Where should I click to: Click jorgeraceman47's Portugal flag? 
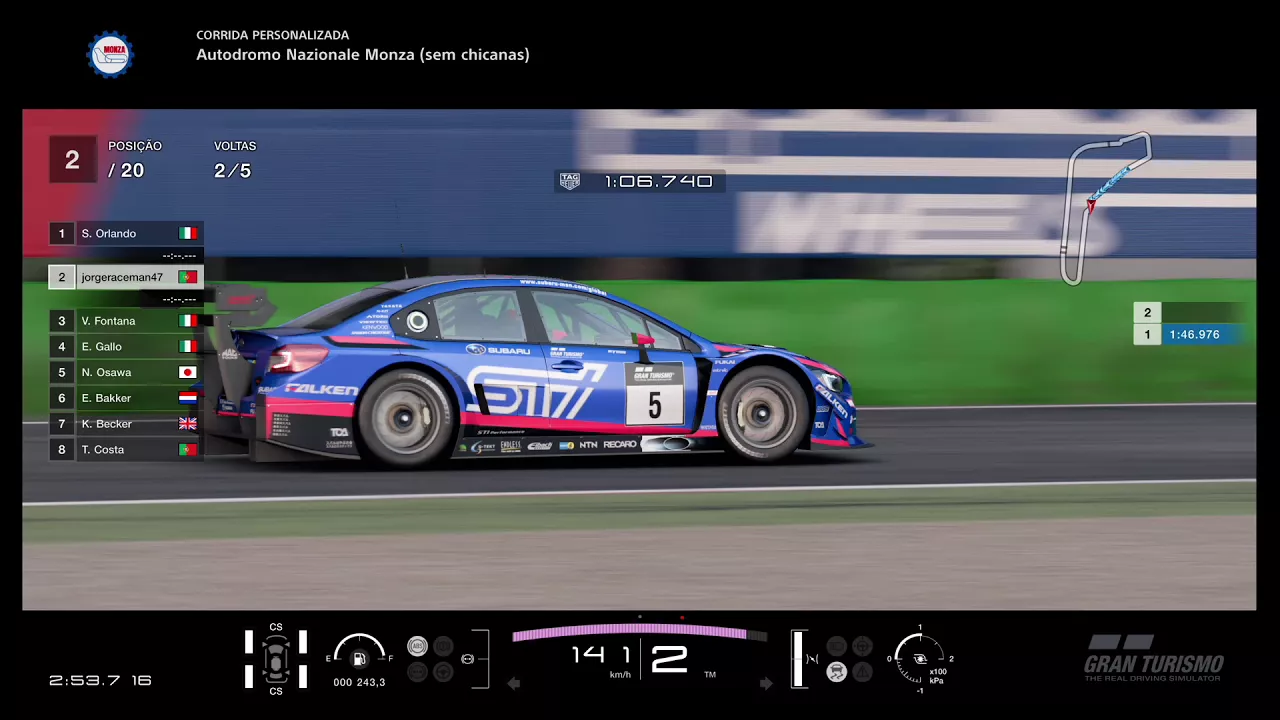point(188,277)
